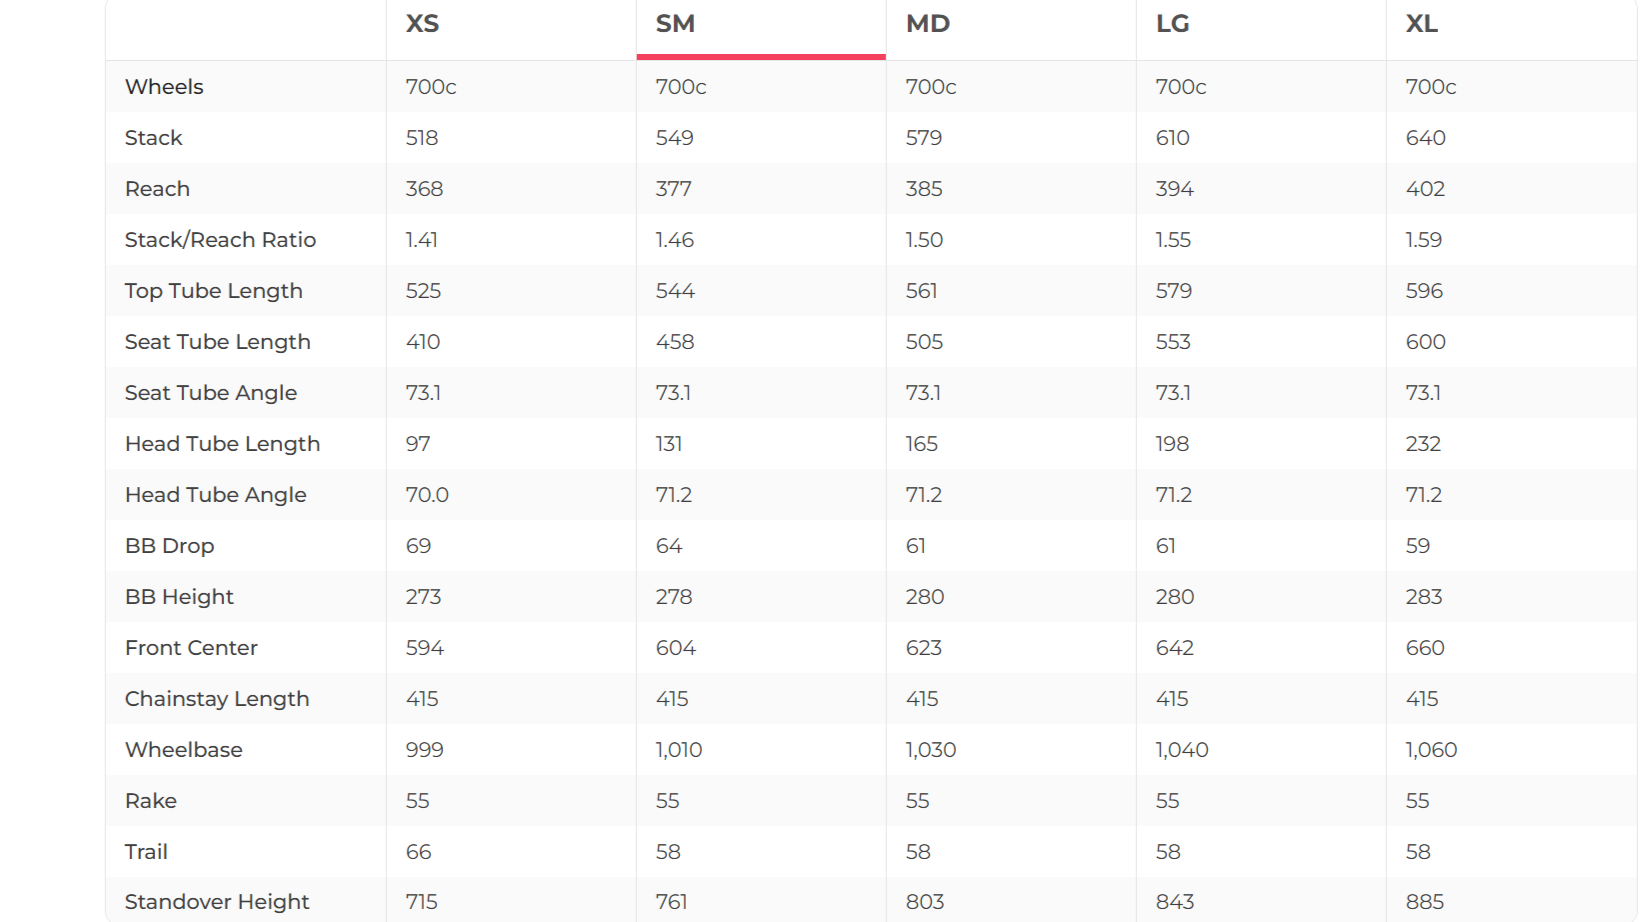Click the Seat Tube Angle label
Image resolution: width=1640 pixels, height=922 pixels.
tap(211, 393)
